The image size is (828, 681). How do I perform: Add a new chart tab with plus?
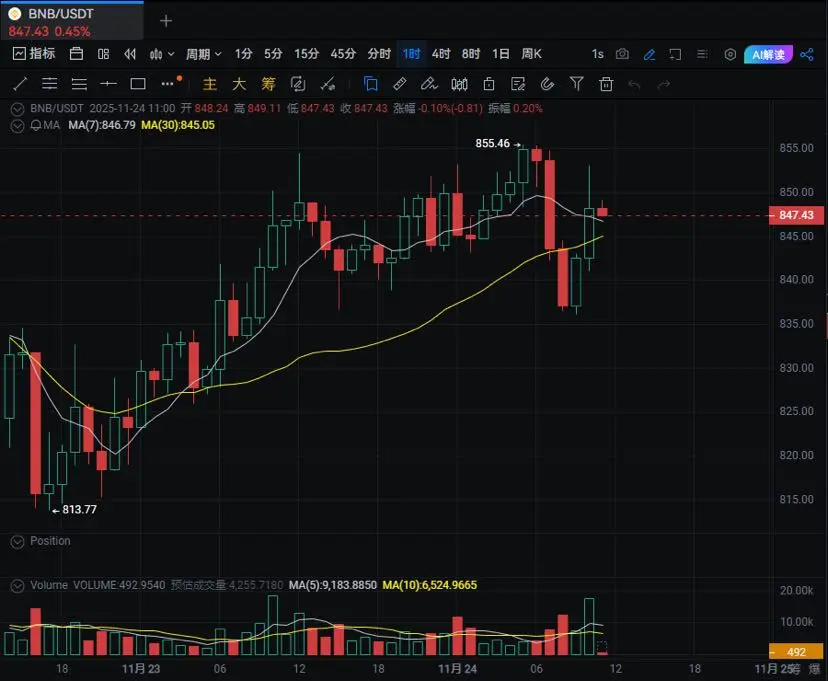tap(166, 21)
